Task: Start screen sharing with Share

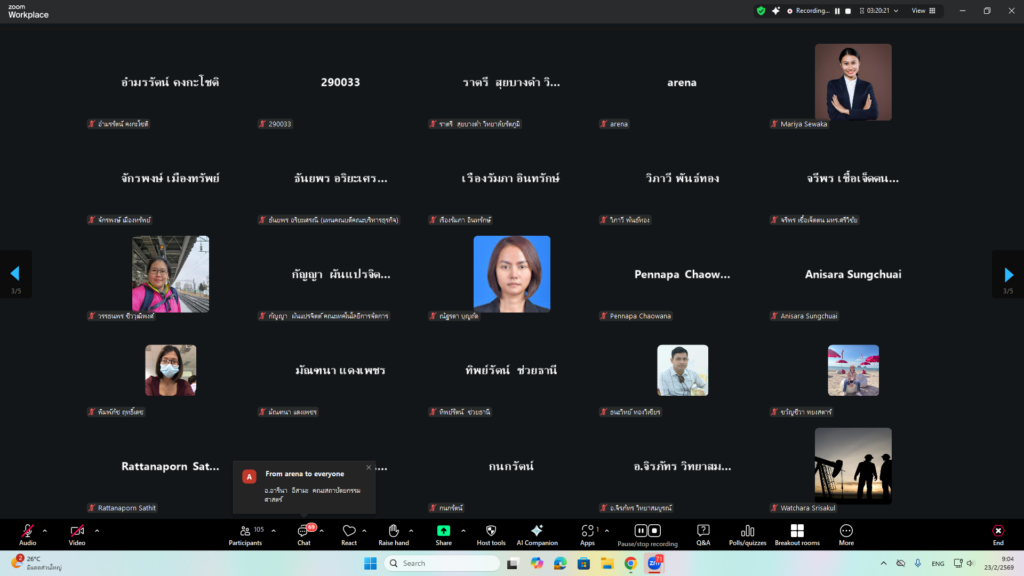Action: [443, 534]
